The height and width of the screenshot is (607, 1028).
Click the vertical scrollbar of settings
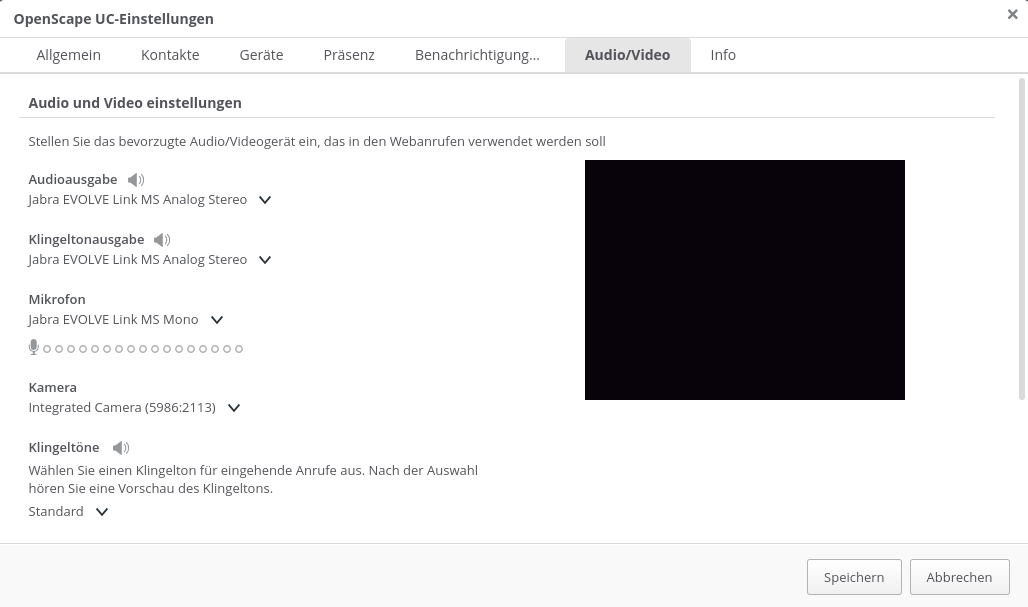point(1021,239)
